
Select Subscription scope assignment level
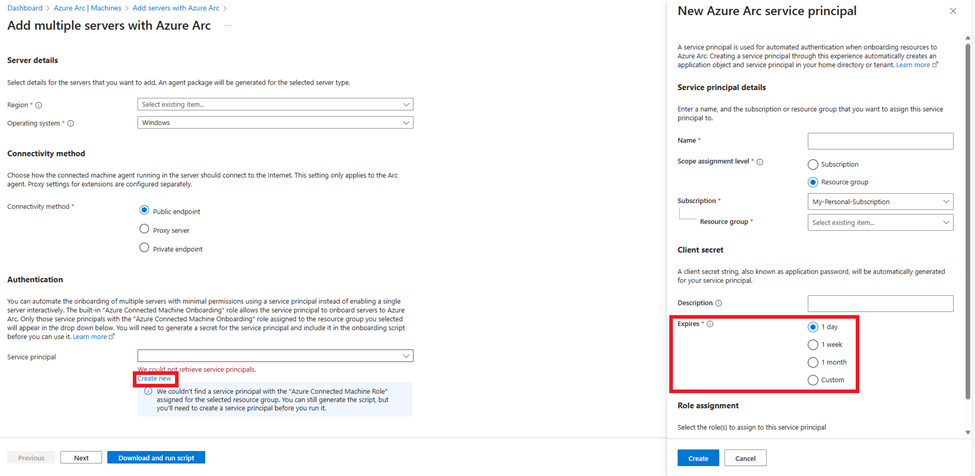[x=812, y=165]
